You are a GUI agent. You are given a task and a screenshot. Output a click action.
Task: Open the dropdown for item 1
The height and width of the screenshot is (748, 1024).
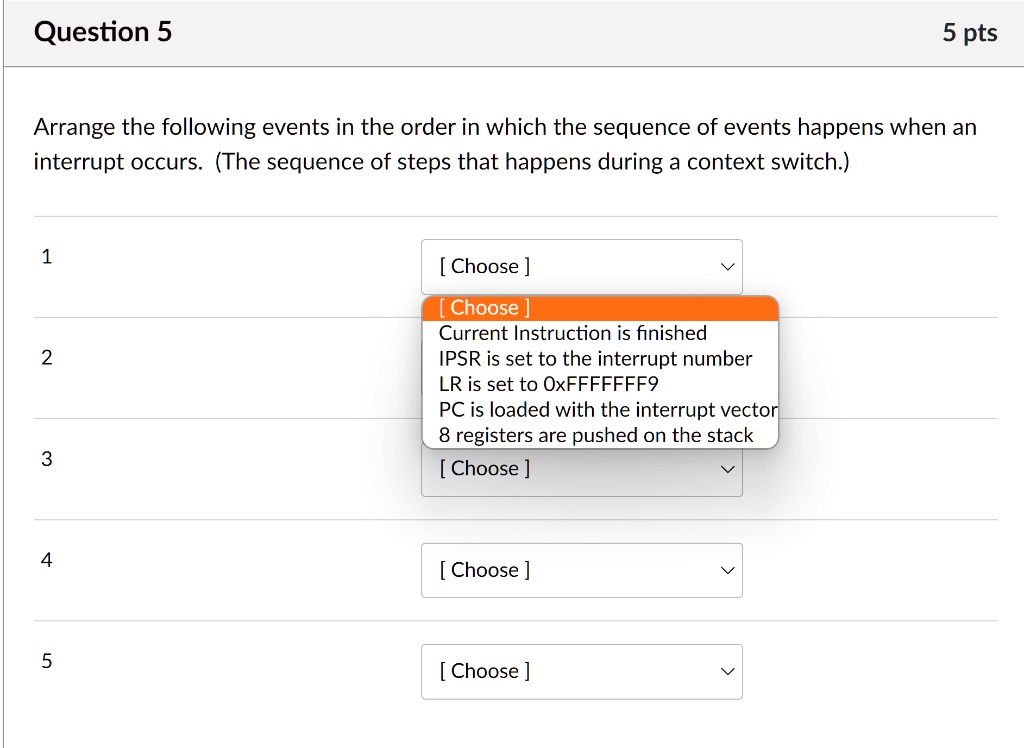coord(582,266)
